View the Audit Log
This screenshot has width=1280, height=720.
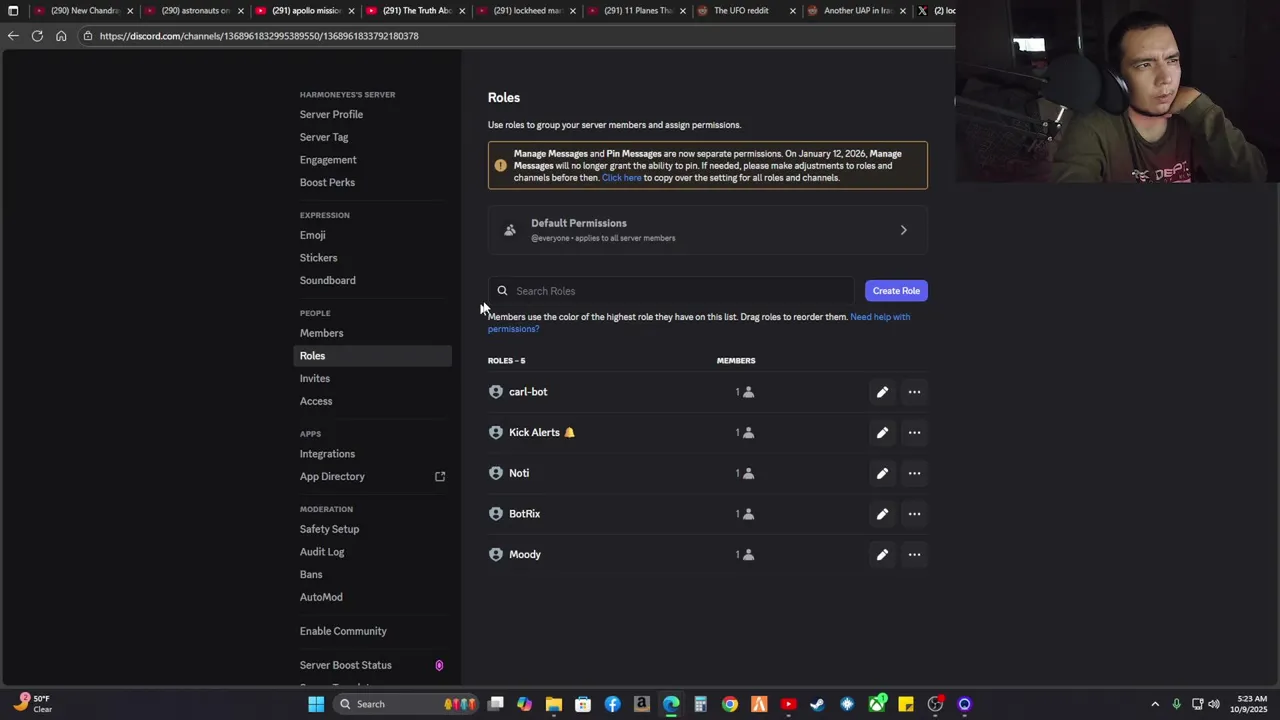point(322,552)
